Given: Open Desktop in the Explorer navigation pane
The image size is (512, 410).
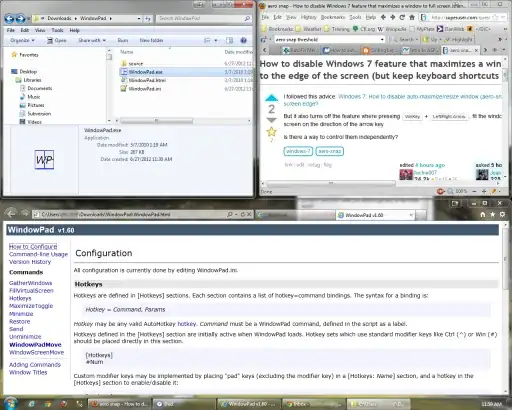Looking at the screenshot, I should coord(28,71).
